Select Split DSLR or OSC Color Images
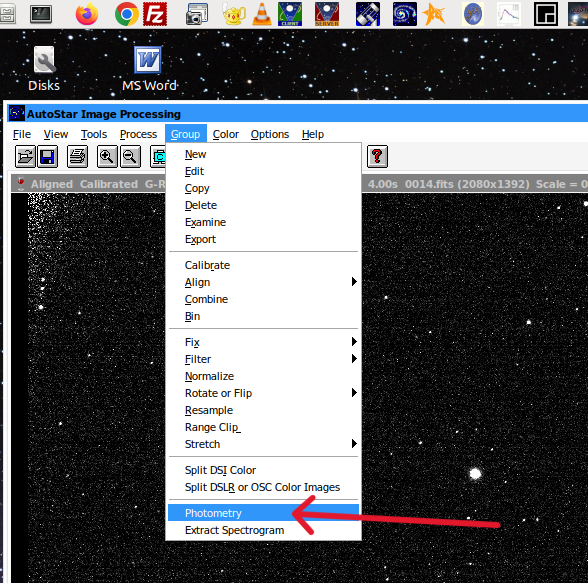This screenshot has height=583, width=588. pyautogui.click(x=263, y=487)
